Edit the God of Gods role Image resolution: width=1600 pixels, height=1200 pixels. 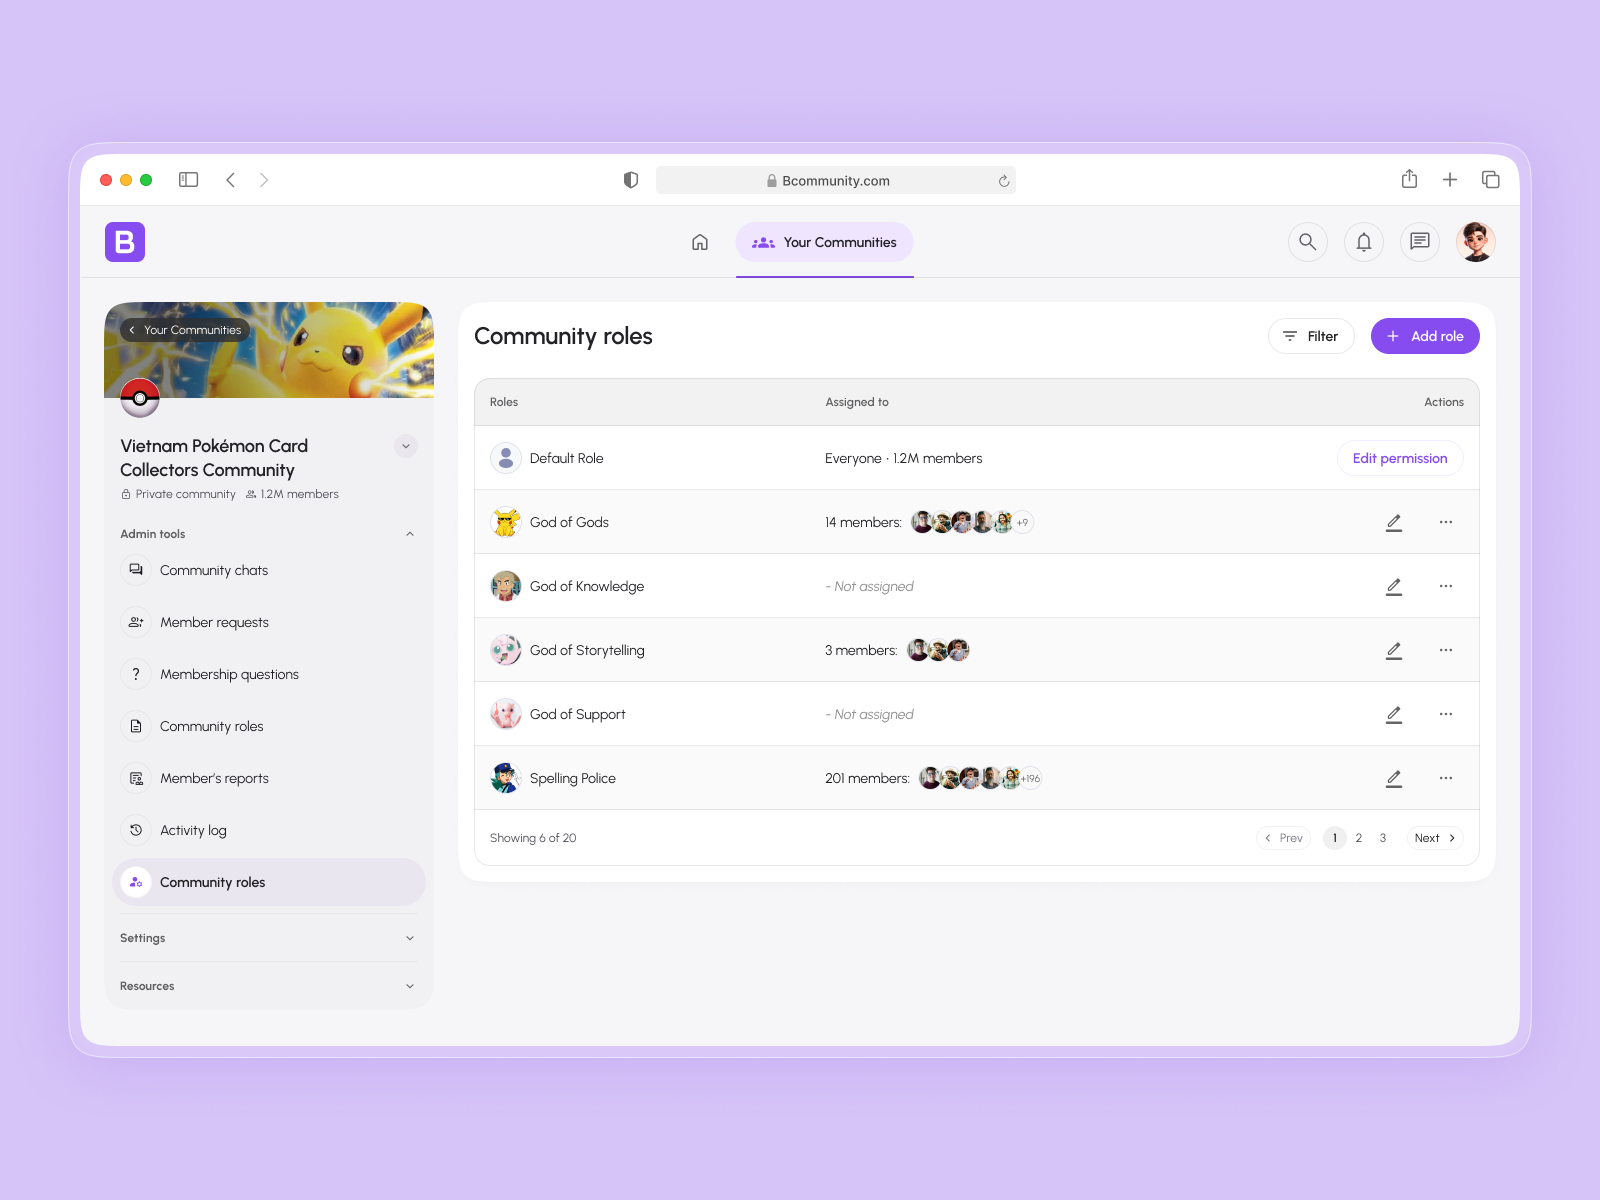point(1394,522)
